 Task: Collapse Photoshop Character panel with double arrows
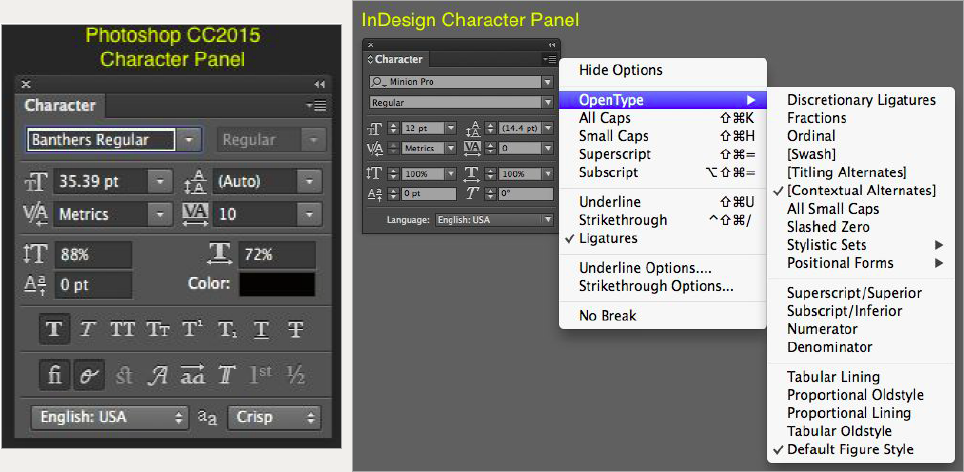319,84
